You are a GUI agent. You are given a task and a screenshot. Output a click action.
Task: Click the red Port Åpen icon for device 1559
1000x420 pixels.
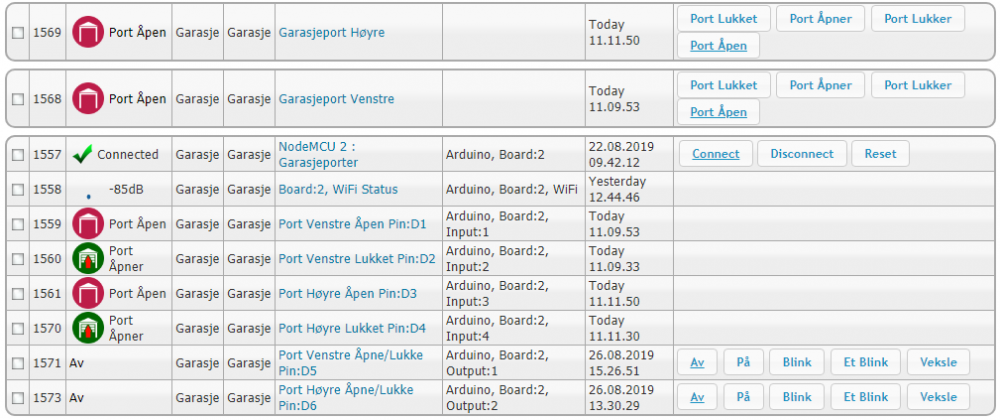[x=88, y=224]
